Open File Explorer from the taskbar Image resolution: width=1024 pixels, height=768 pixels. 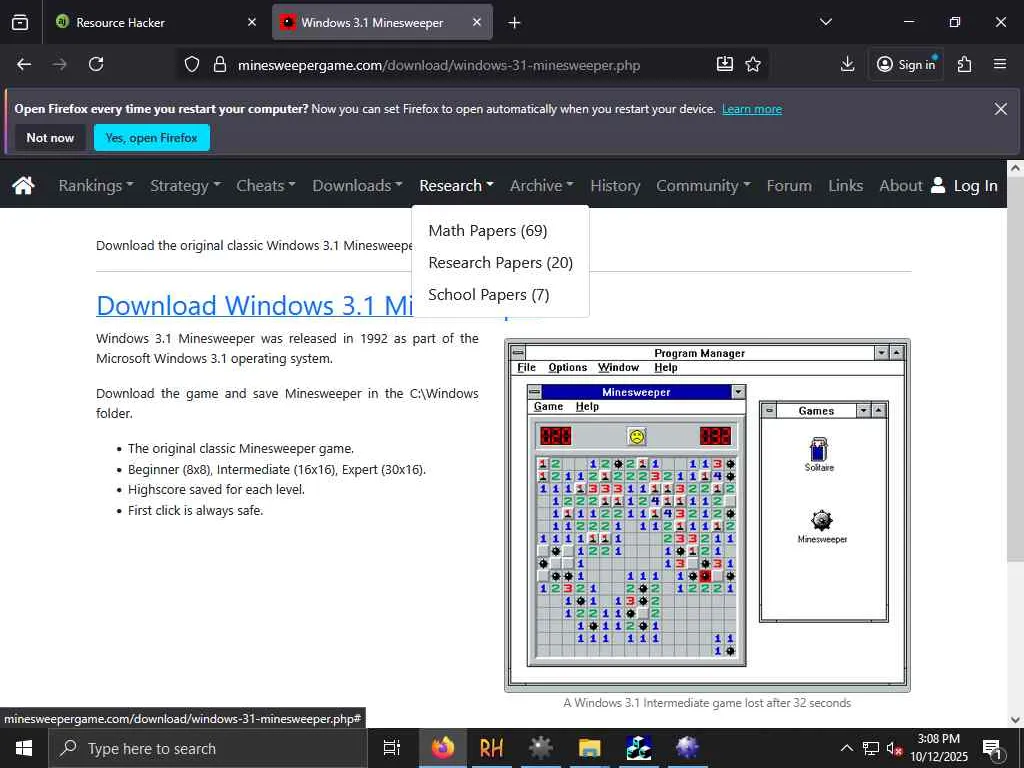tap(589, 748)
